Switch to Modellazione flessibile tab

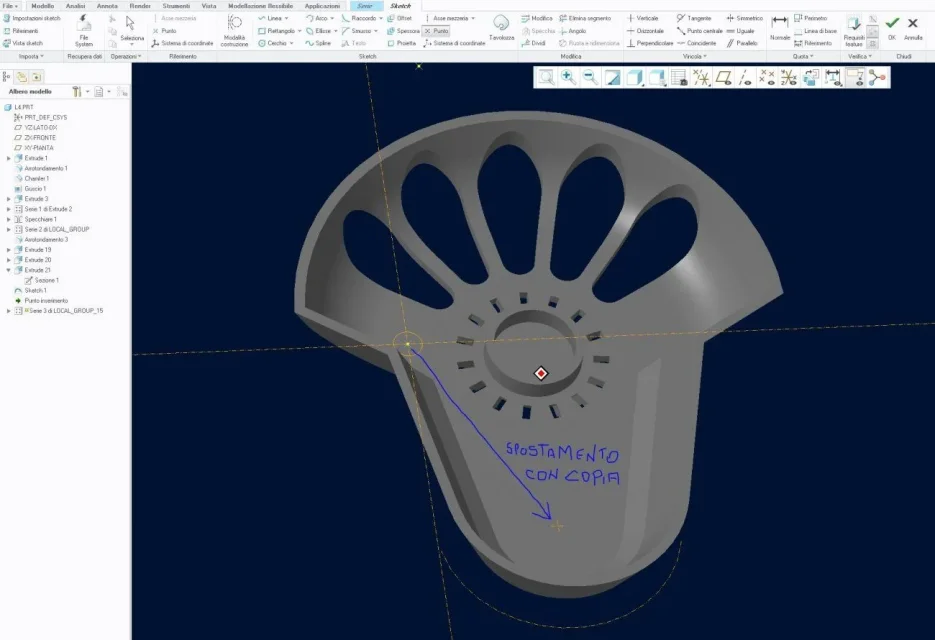click(x=261, y=6)
